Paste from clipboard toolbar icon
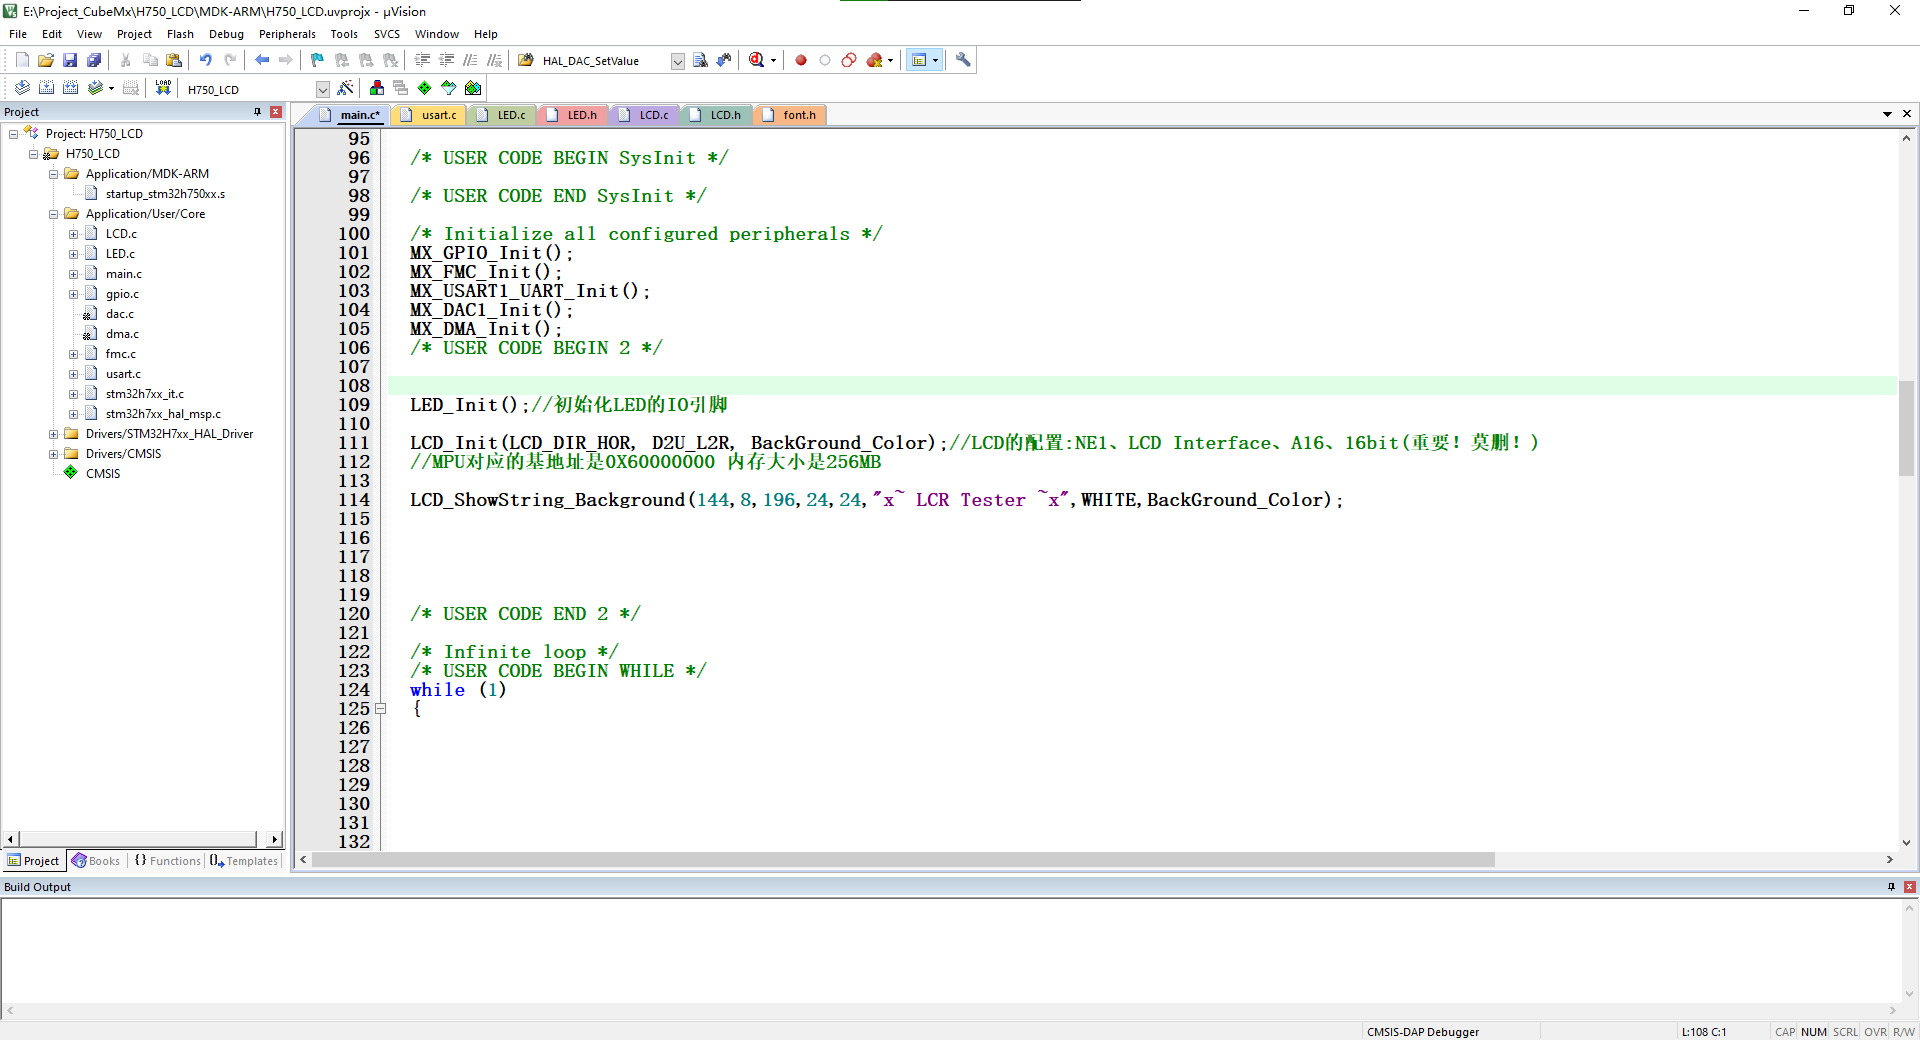This screenshot has width=1920, height=1040. click(x=174, y=60)
